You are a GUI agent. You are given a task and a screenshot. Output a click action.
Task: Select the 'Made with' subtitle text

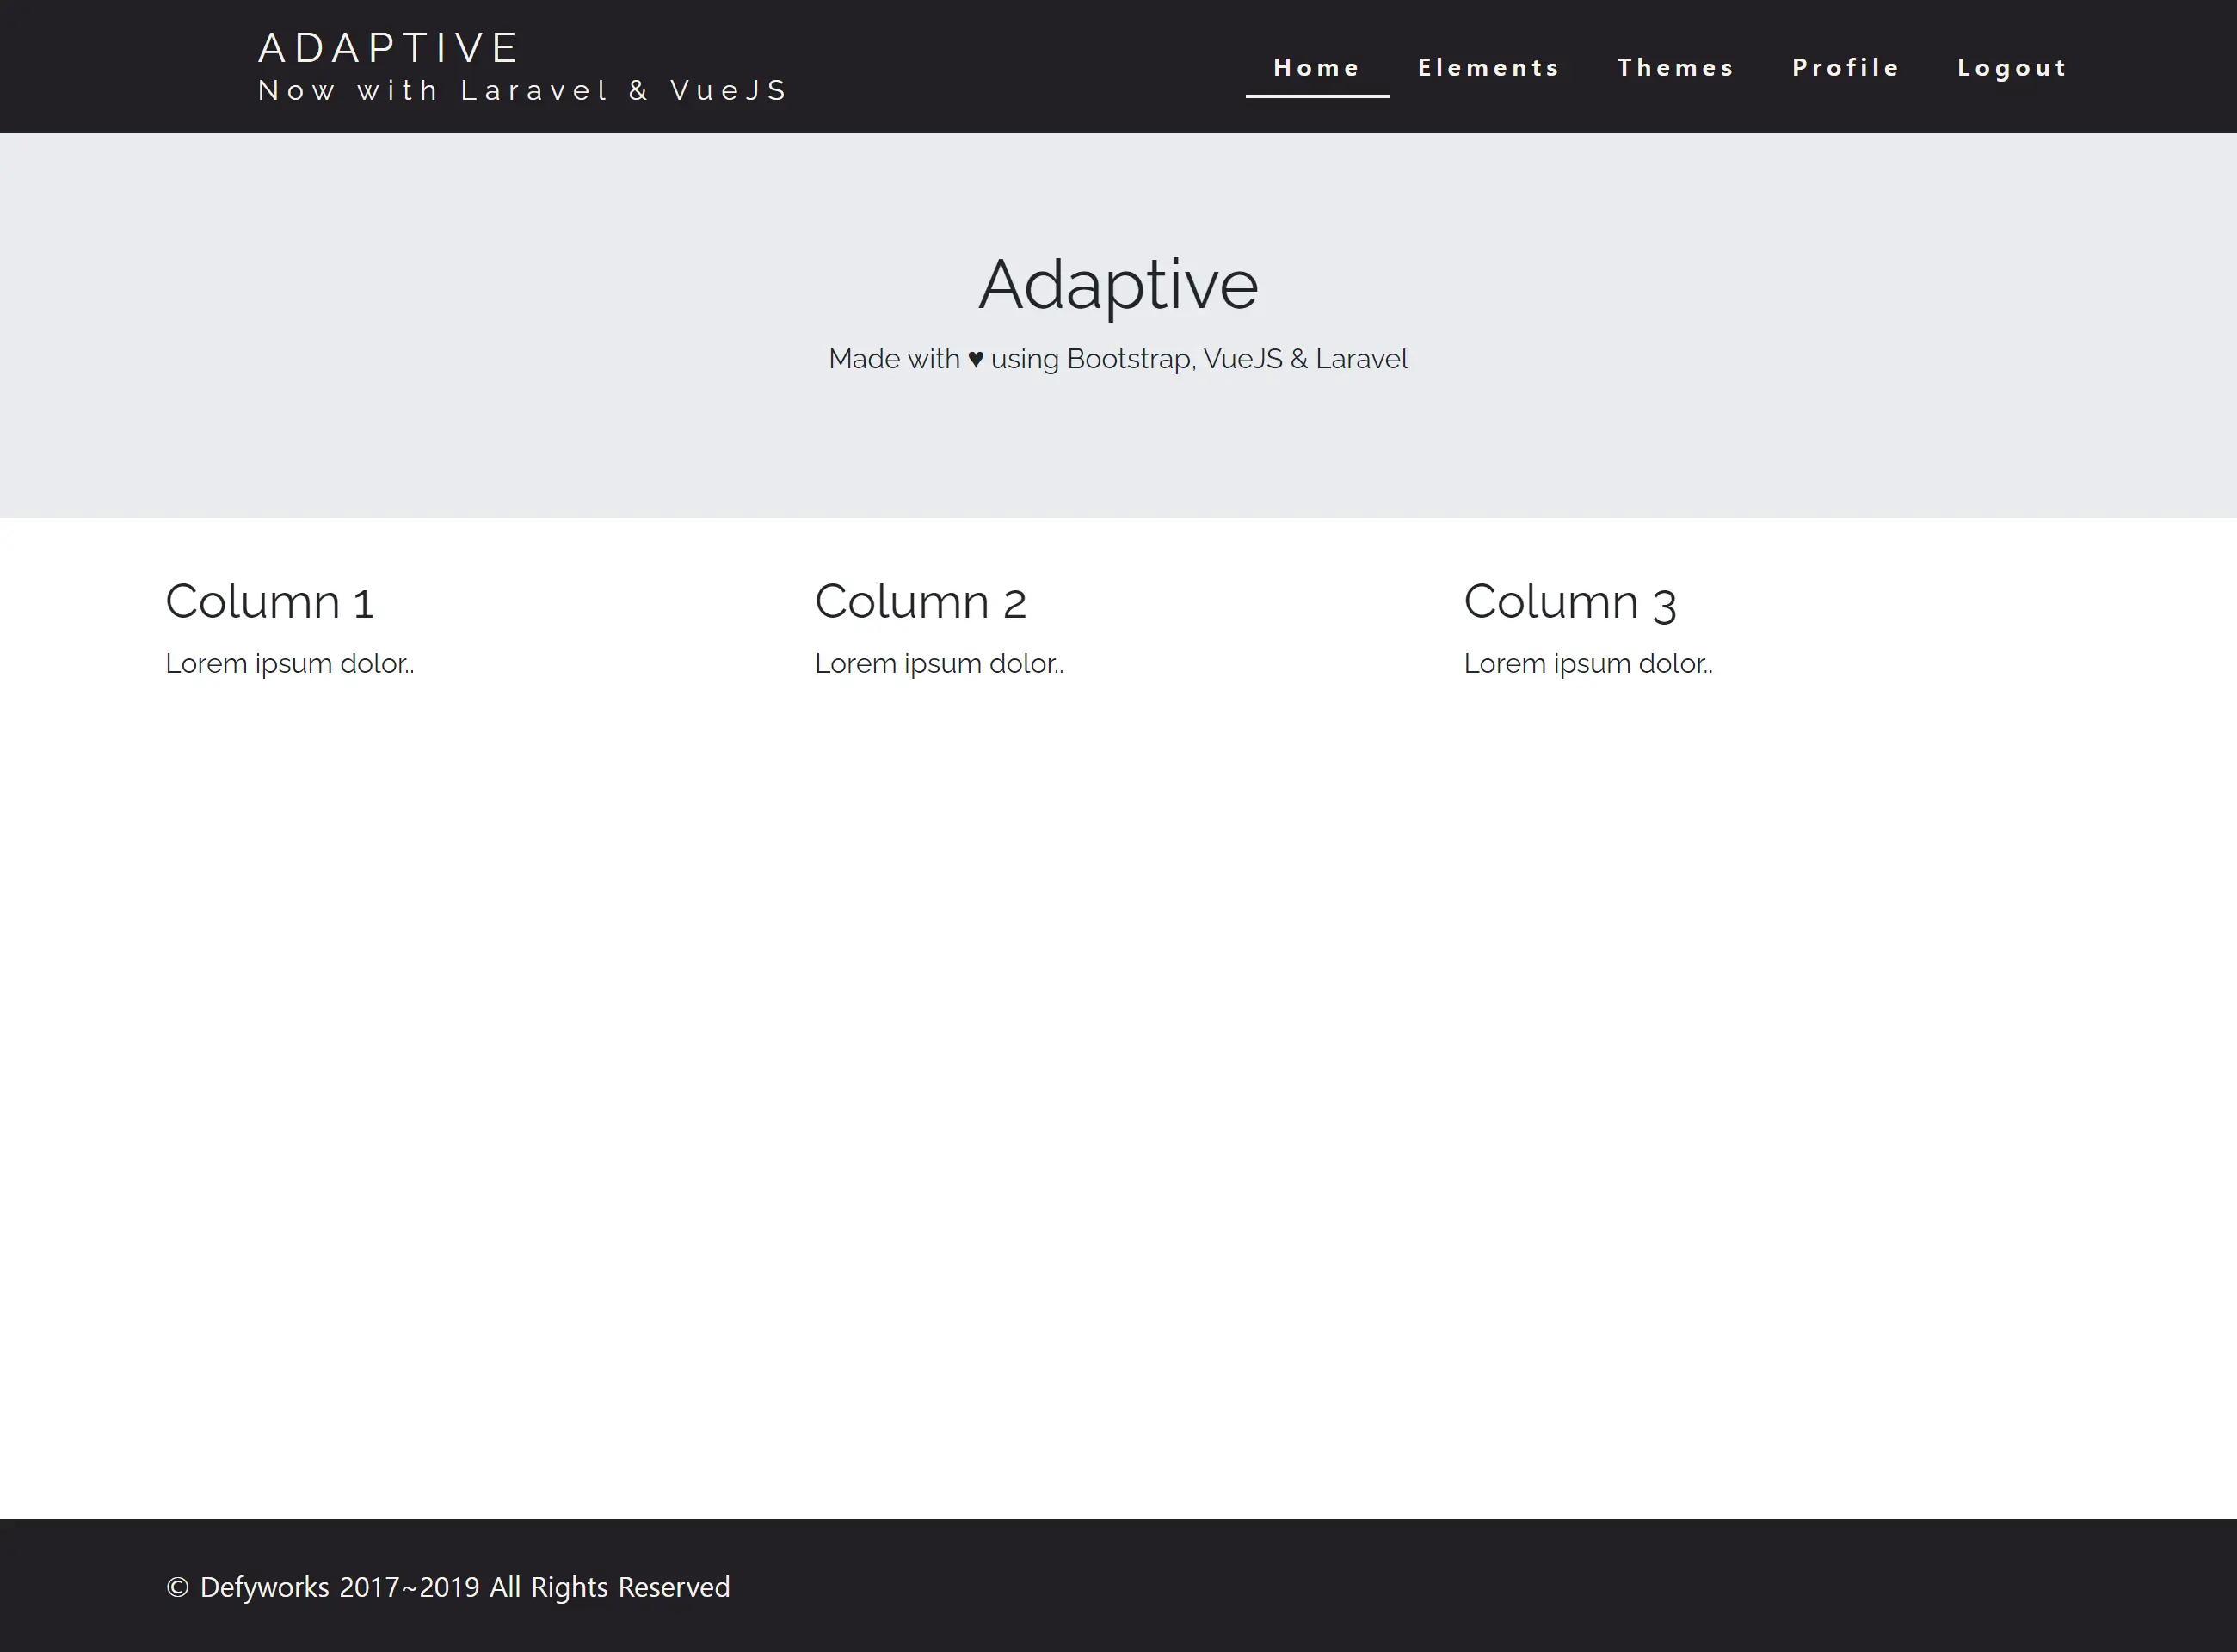[893, 358]
